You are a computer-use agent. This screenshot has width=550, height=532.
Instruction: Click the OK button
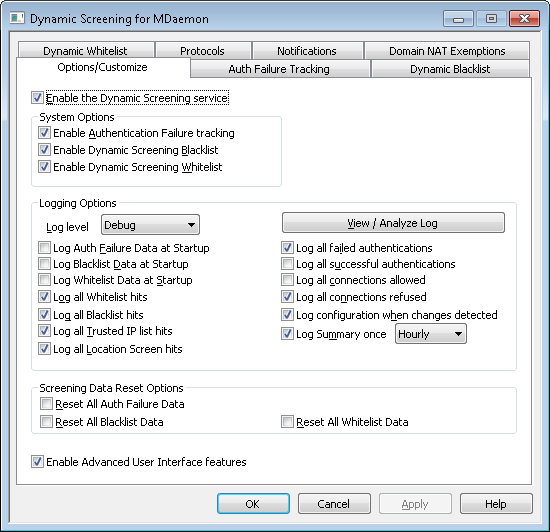(253, 504)
